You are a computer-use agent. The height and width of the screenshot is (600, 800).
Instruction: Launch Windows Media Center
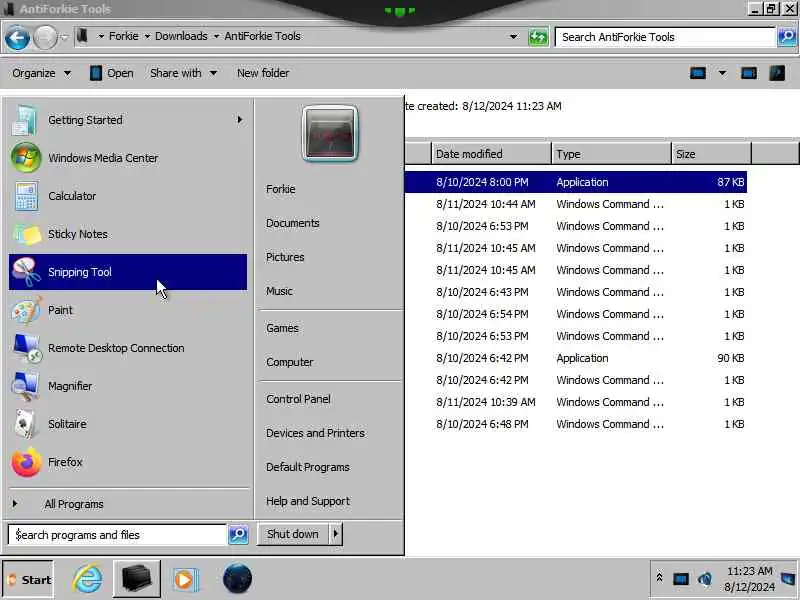(x=128, y=158)
